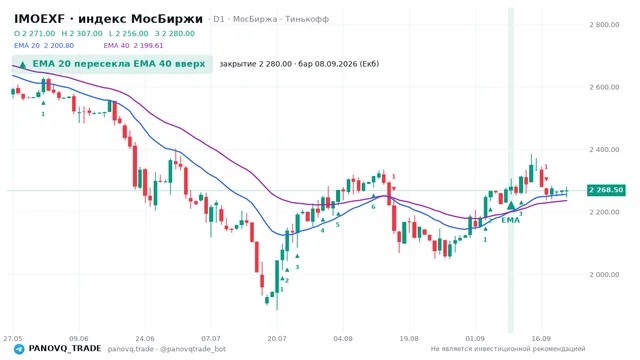Click 'Не является инвестиционной рекомендацией' disclaimer
Screen dimensions: 640x360
(x=508, y=349)
